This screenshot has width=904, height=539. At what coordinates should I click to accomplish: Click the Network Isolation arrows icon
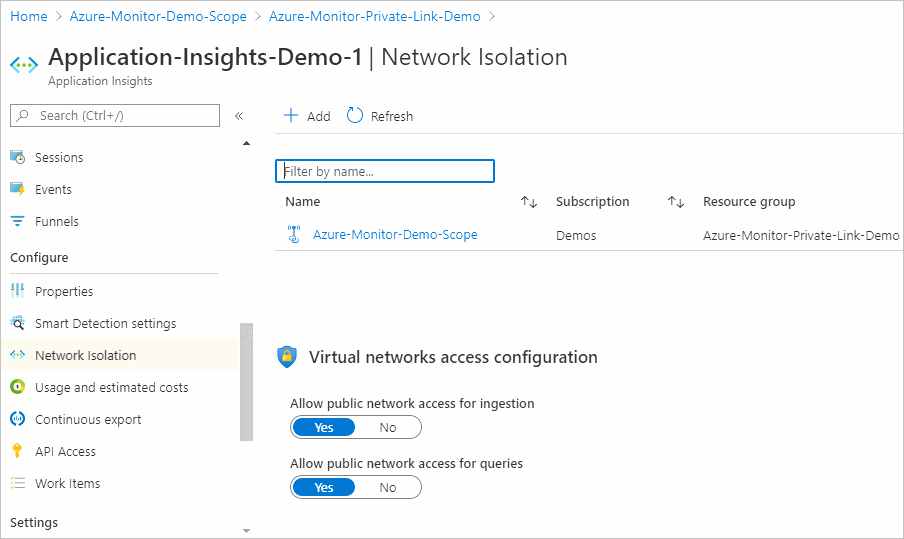click(18, 355)
